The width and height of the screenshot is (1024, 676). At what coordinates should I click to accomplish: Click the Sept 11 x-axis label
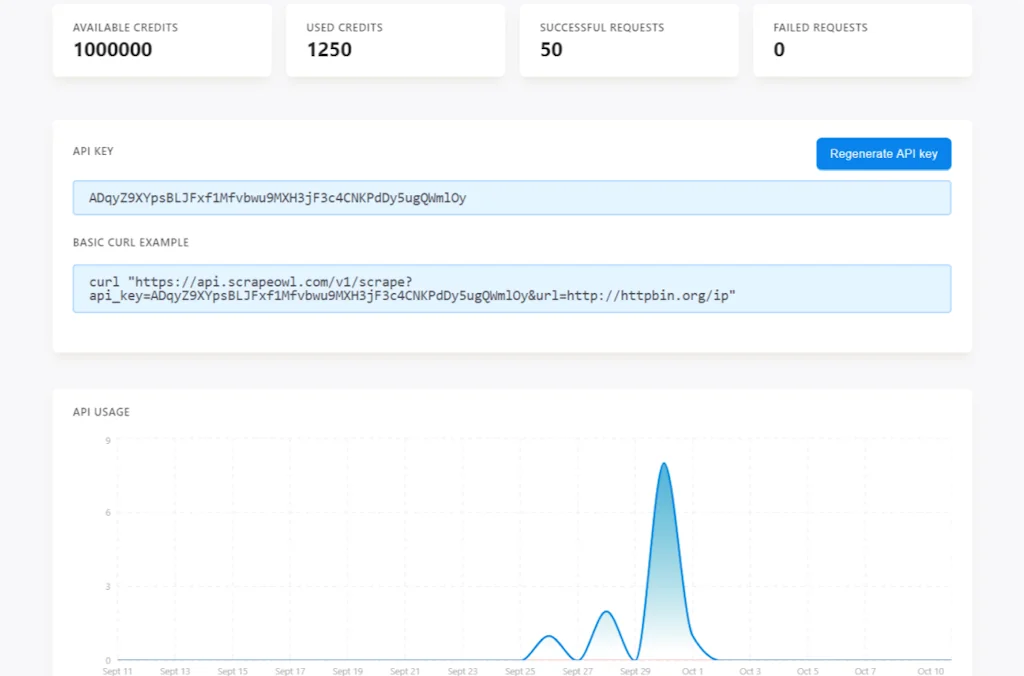click(117, 671)
